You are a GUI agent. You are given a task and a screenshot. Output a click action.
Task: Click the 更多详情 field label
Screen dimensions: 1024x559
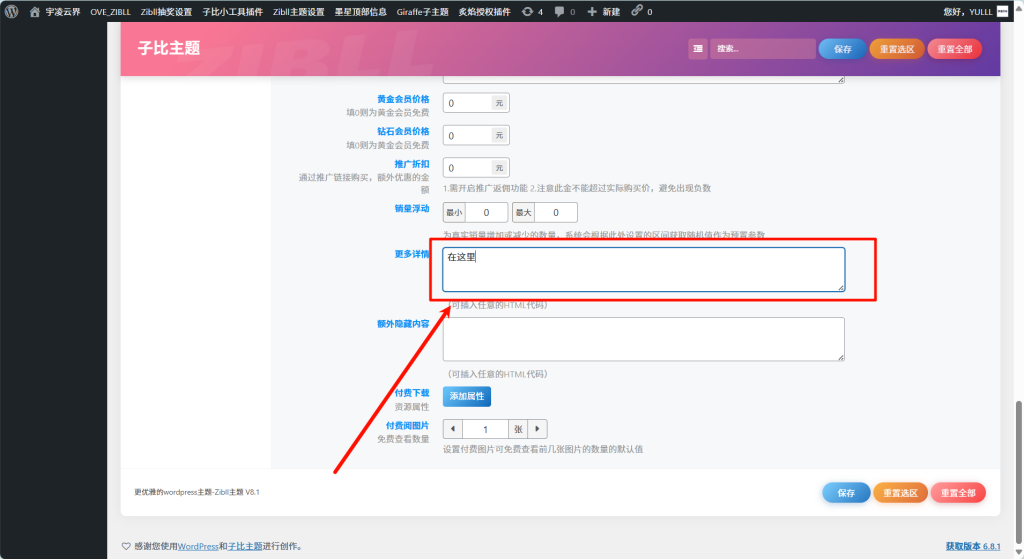click(412, 254)
